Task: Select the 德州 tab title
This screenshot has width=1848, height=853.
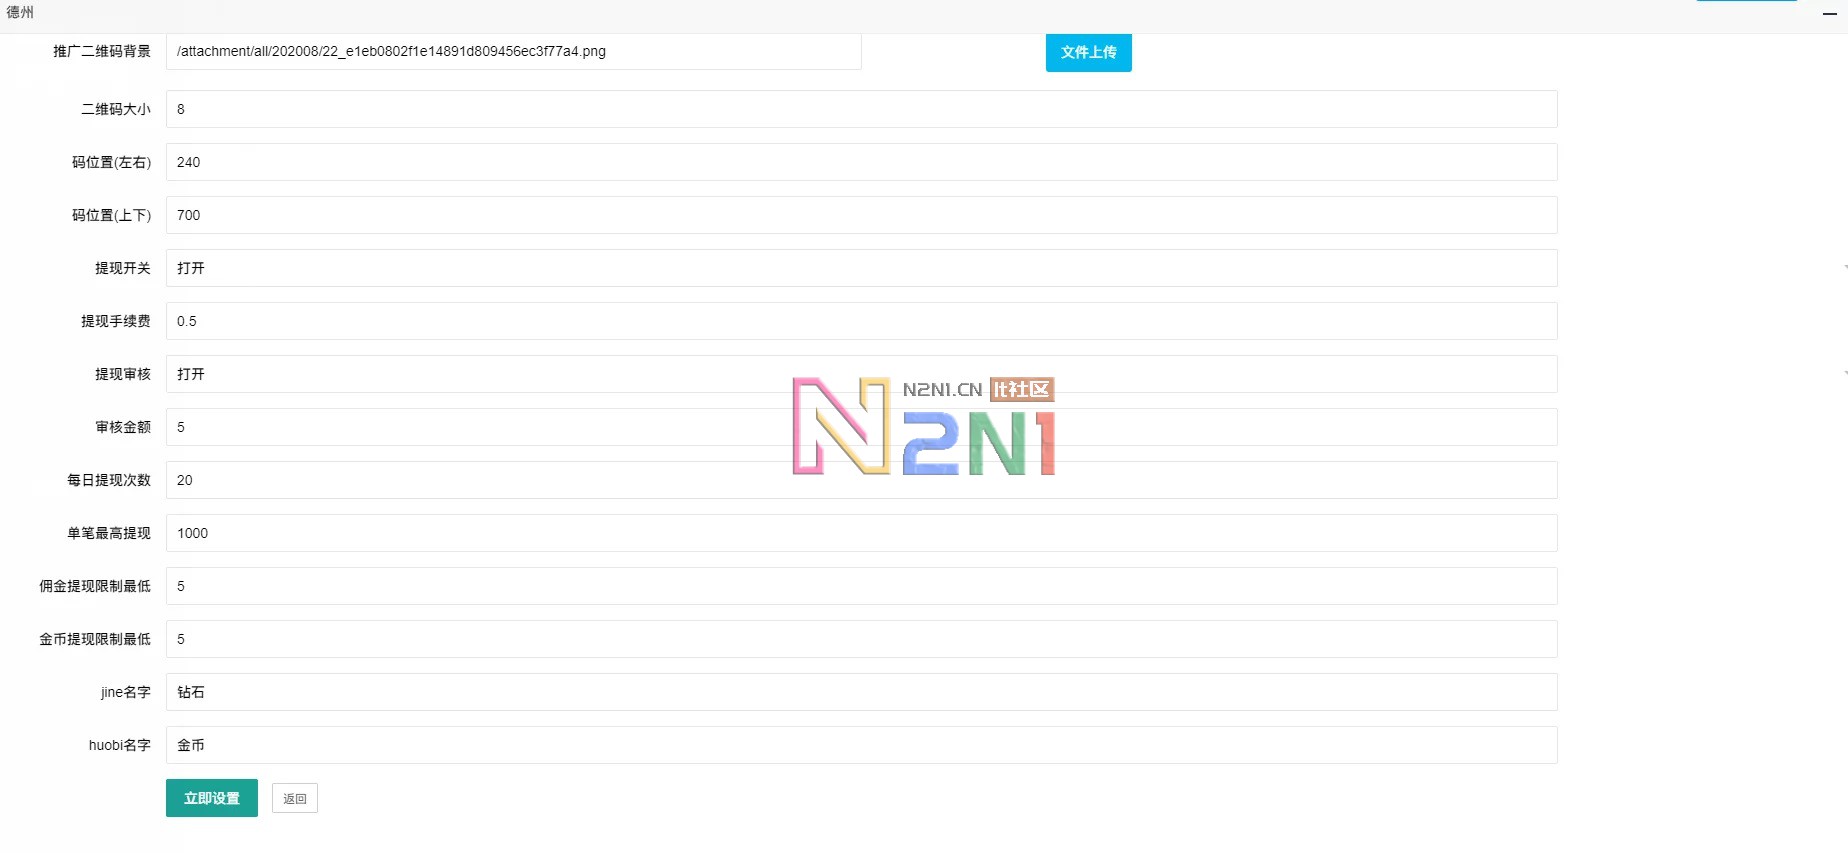Action: 20,12
